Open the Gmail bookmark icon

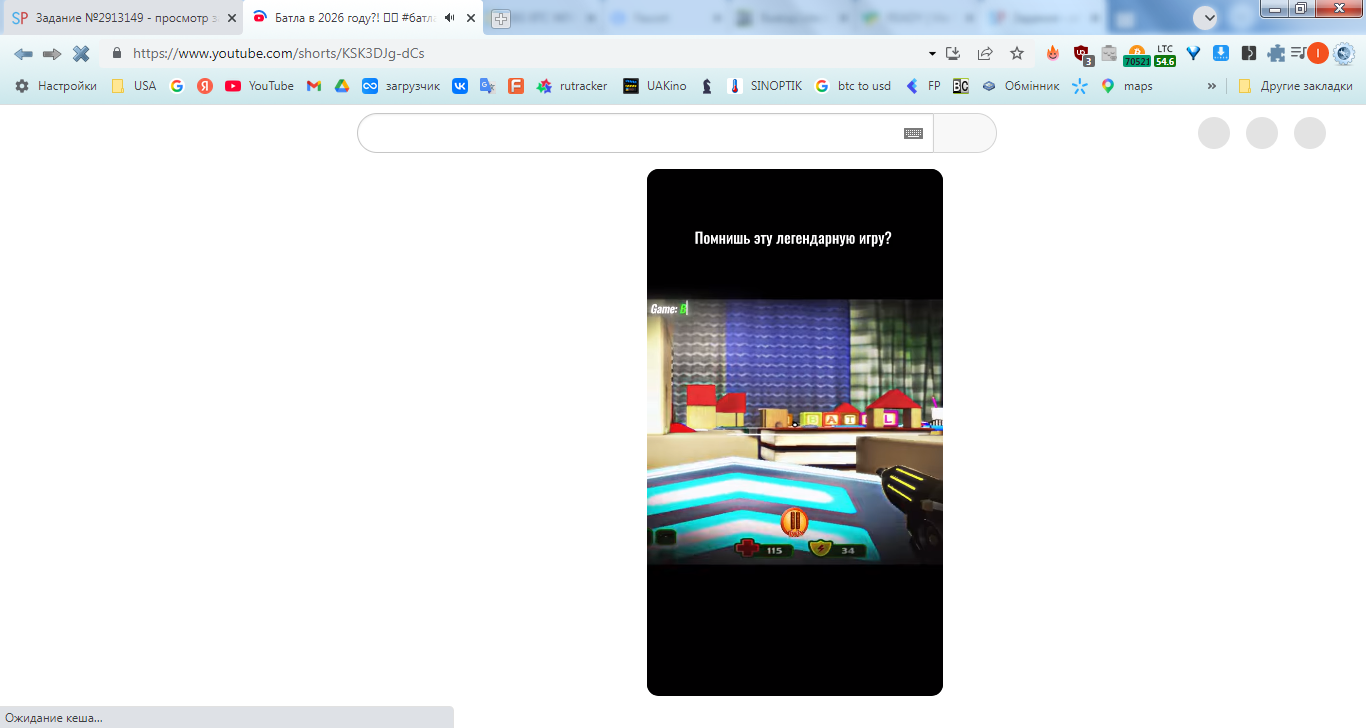point(314,86)
